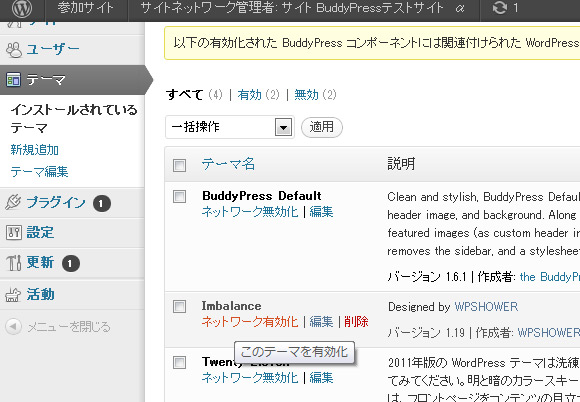The height and width of the screenshot is (402, 580).
Task: Click the 更新 update count badge
Action: pyautogui.click(x=71, y=264)
